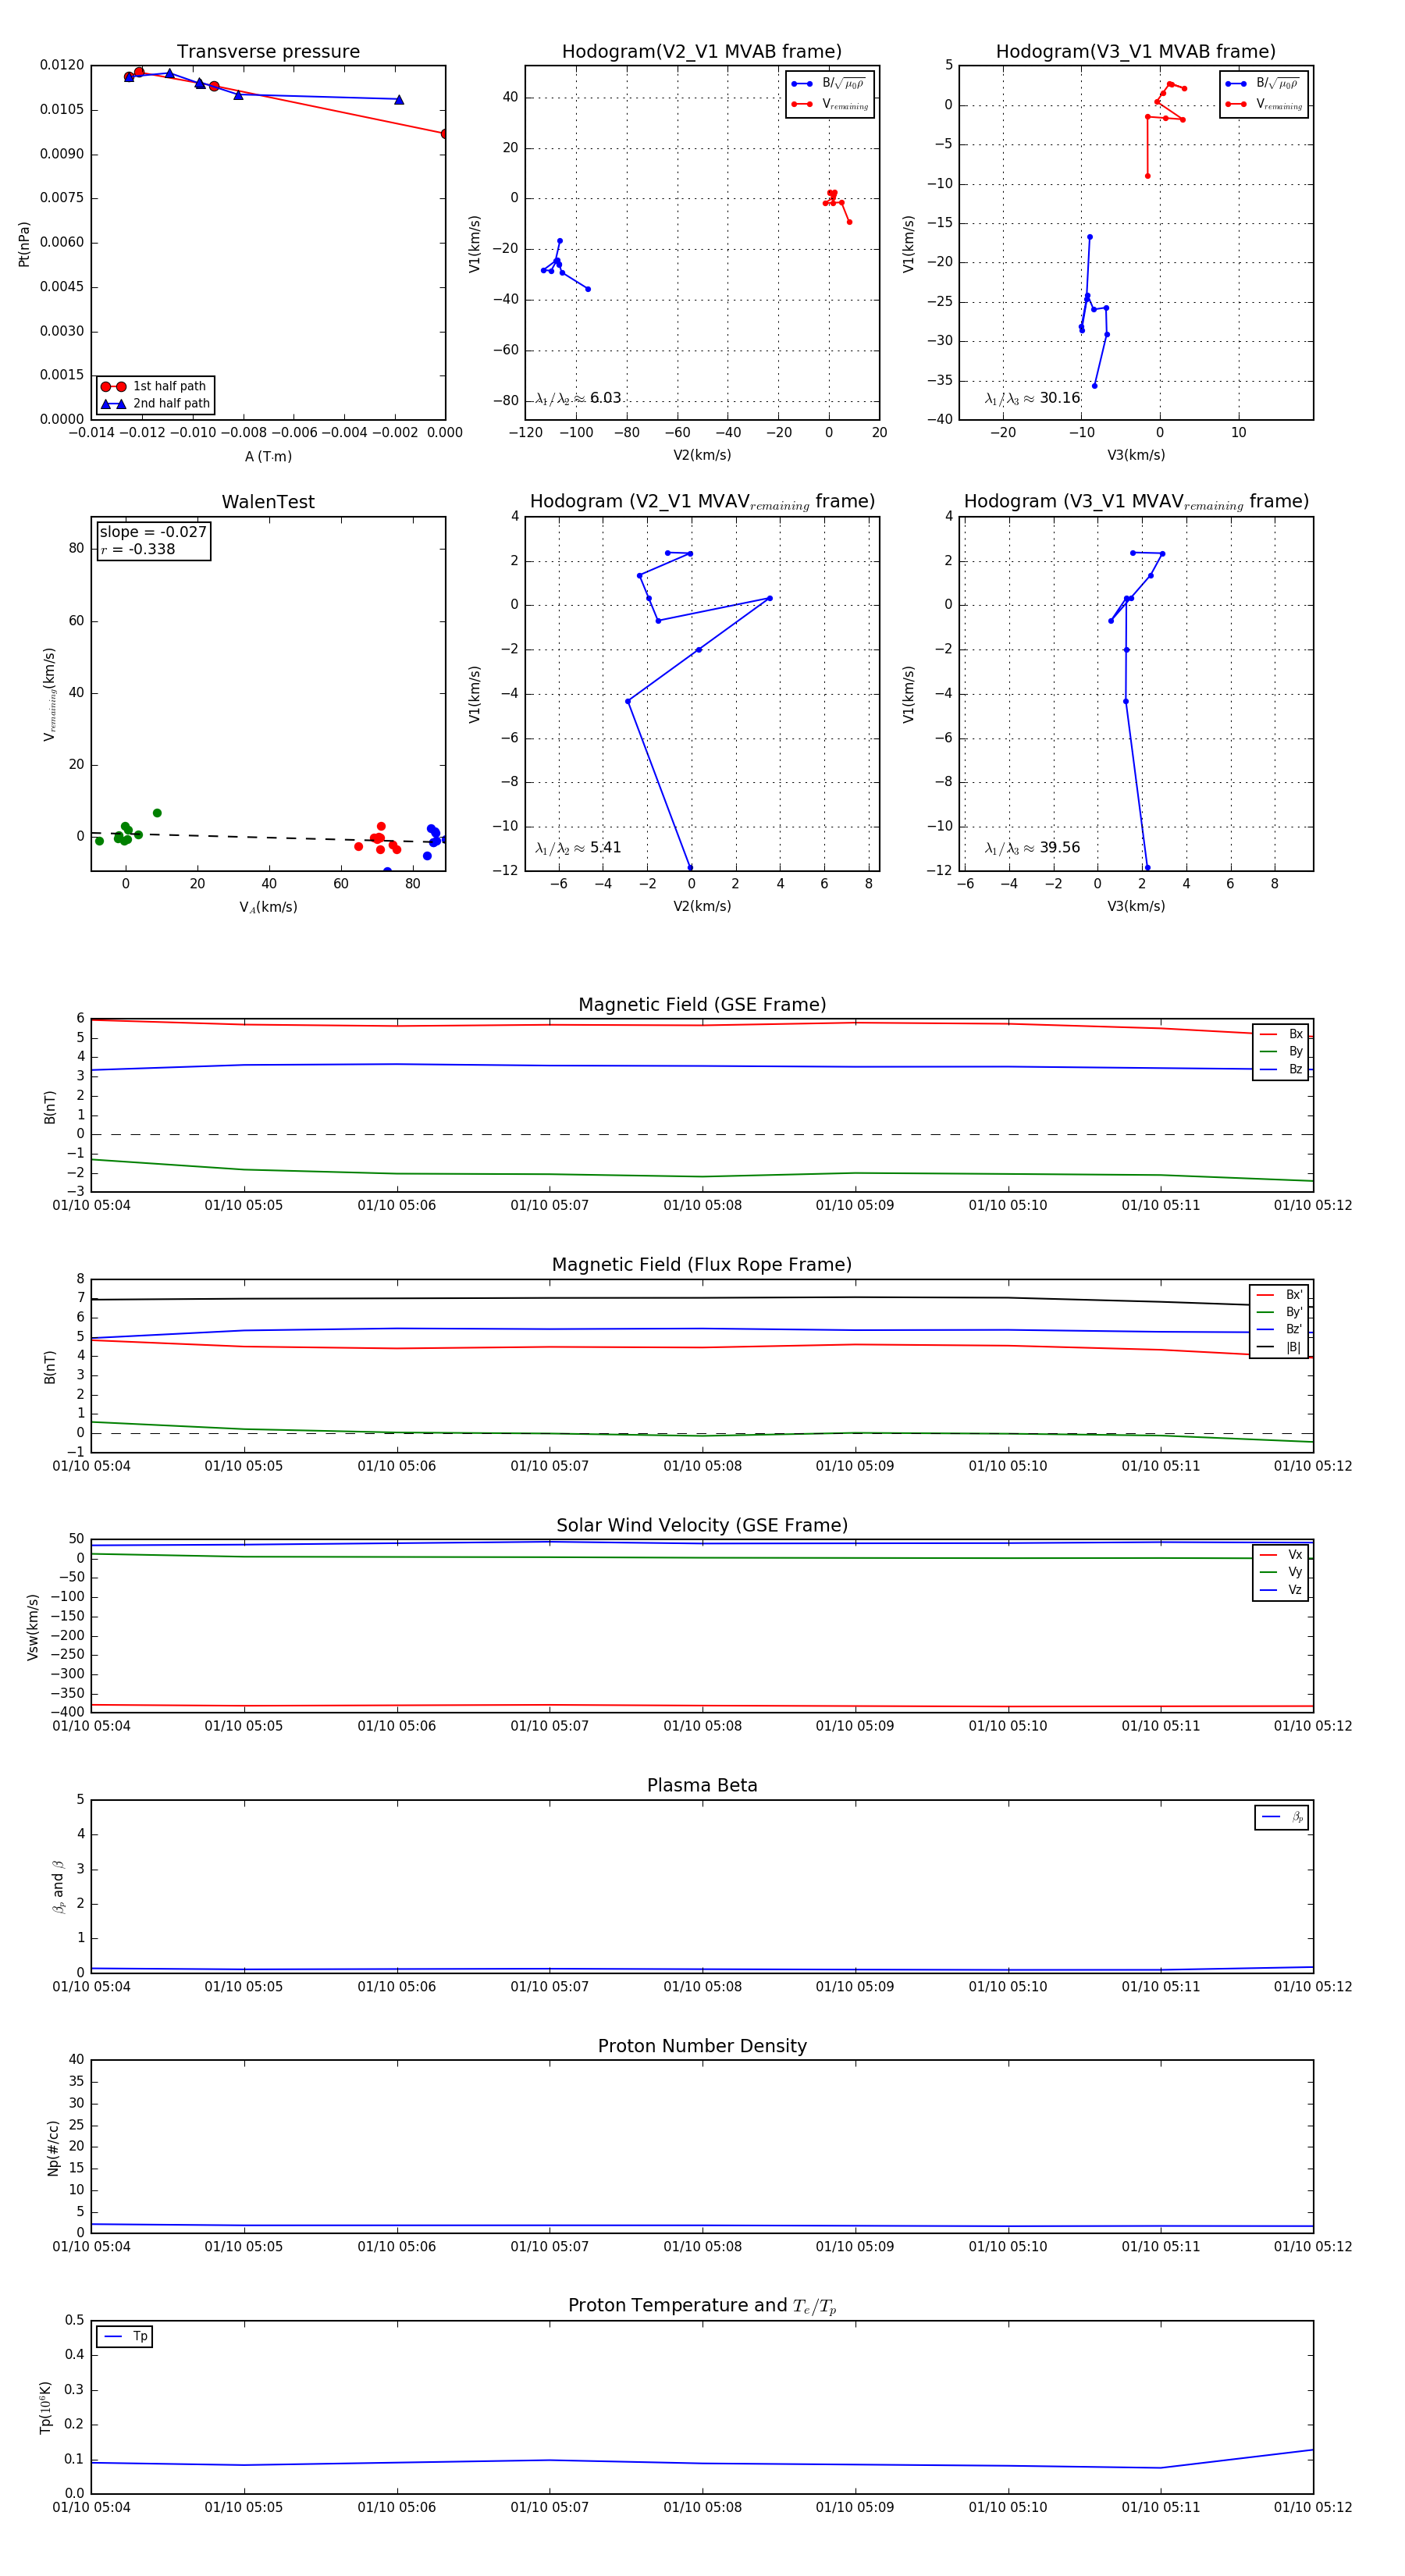The image size is (1405, 2576).
Task: Click the 'A (T·m)' x-axis label
Action: tap(268, 456)
